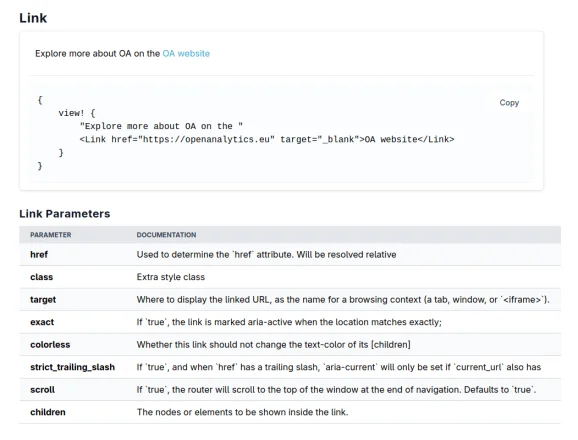Copy the Link code example

509,103
